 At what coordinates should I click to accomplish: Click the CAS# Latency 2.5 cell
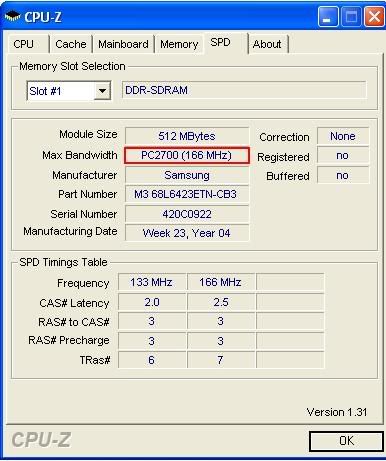click(221, 302)
